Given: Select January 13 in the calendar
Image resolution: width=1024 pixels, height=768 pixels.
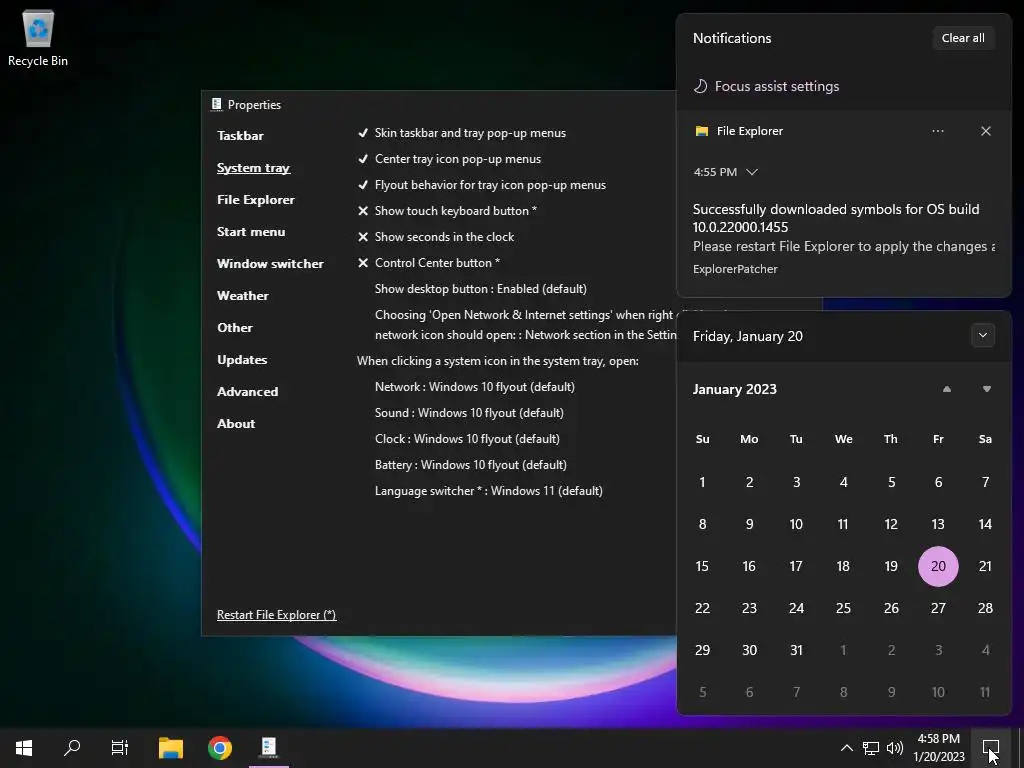Looking at the screenshot, I should pyautogui.click(x=938, y=524).
